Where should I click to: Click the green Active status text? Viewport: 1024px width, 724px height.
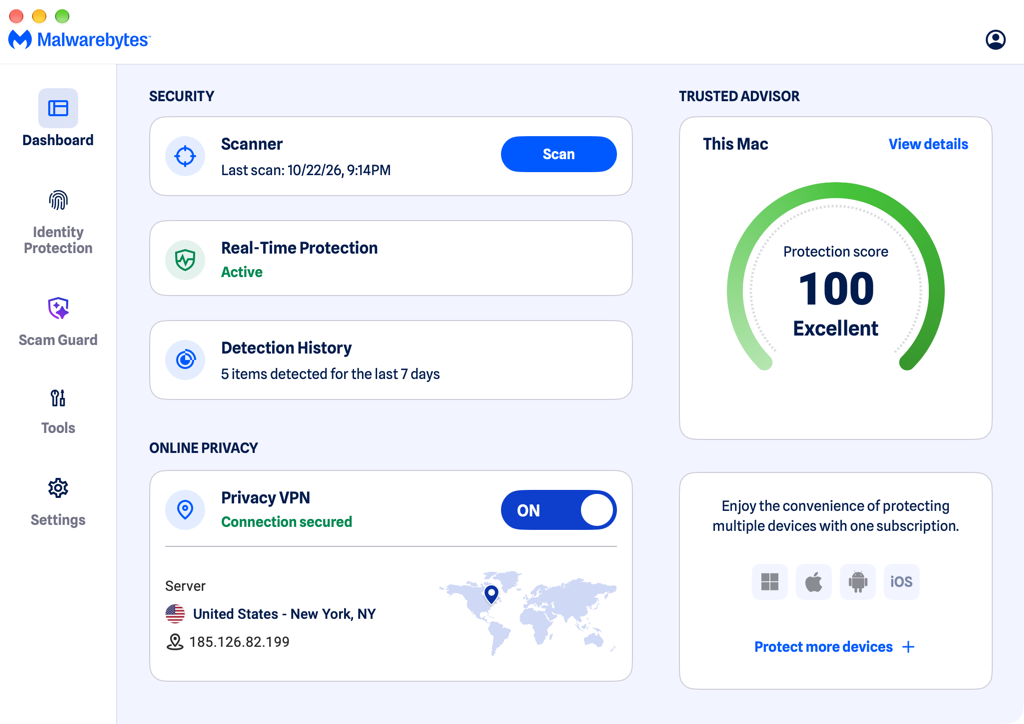[x=242, y=272]
